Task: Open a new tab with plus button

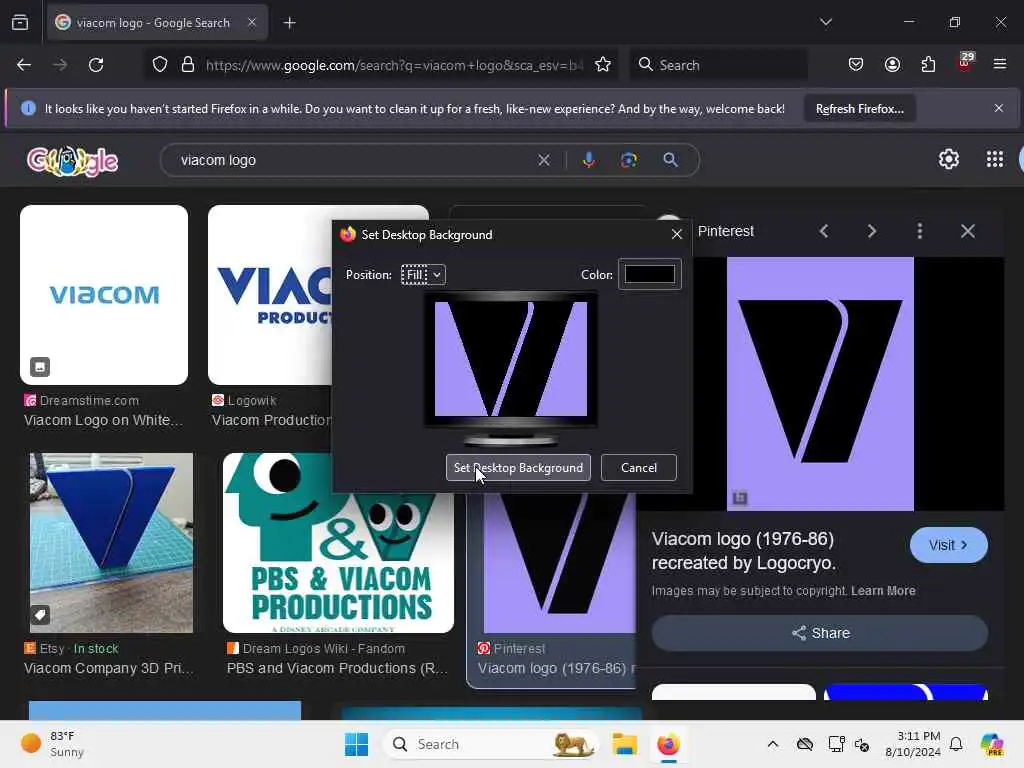Action: [x=289, y=23]
